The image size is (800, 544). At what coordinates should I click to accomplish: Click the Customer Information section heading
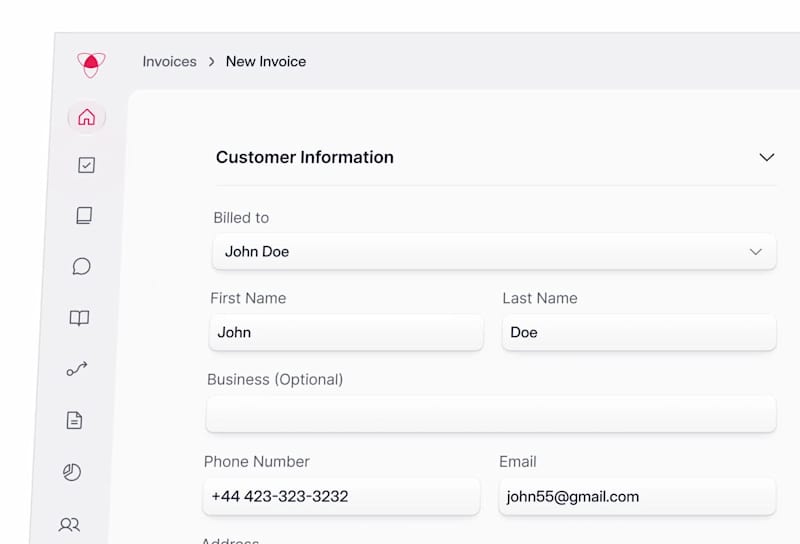coord(305,157)
